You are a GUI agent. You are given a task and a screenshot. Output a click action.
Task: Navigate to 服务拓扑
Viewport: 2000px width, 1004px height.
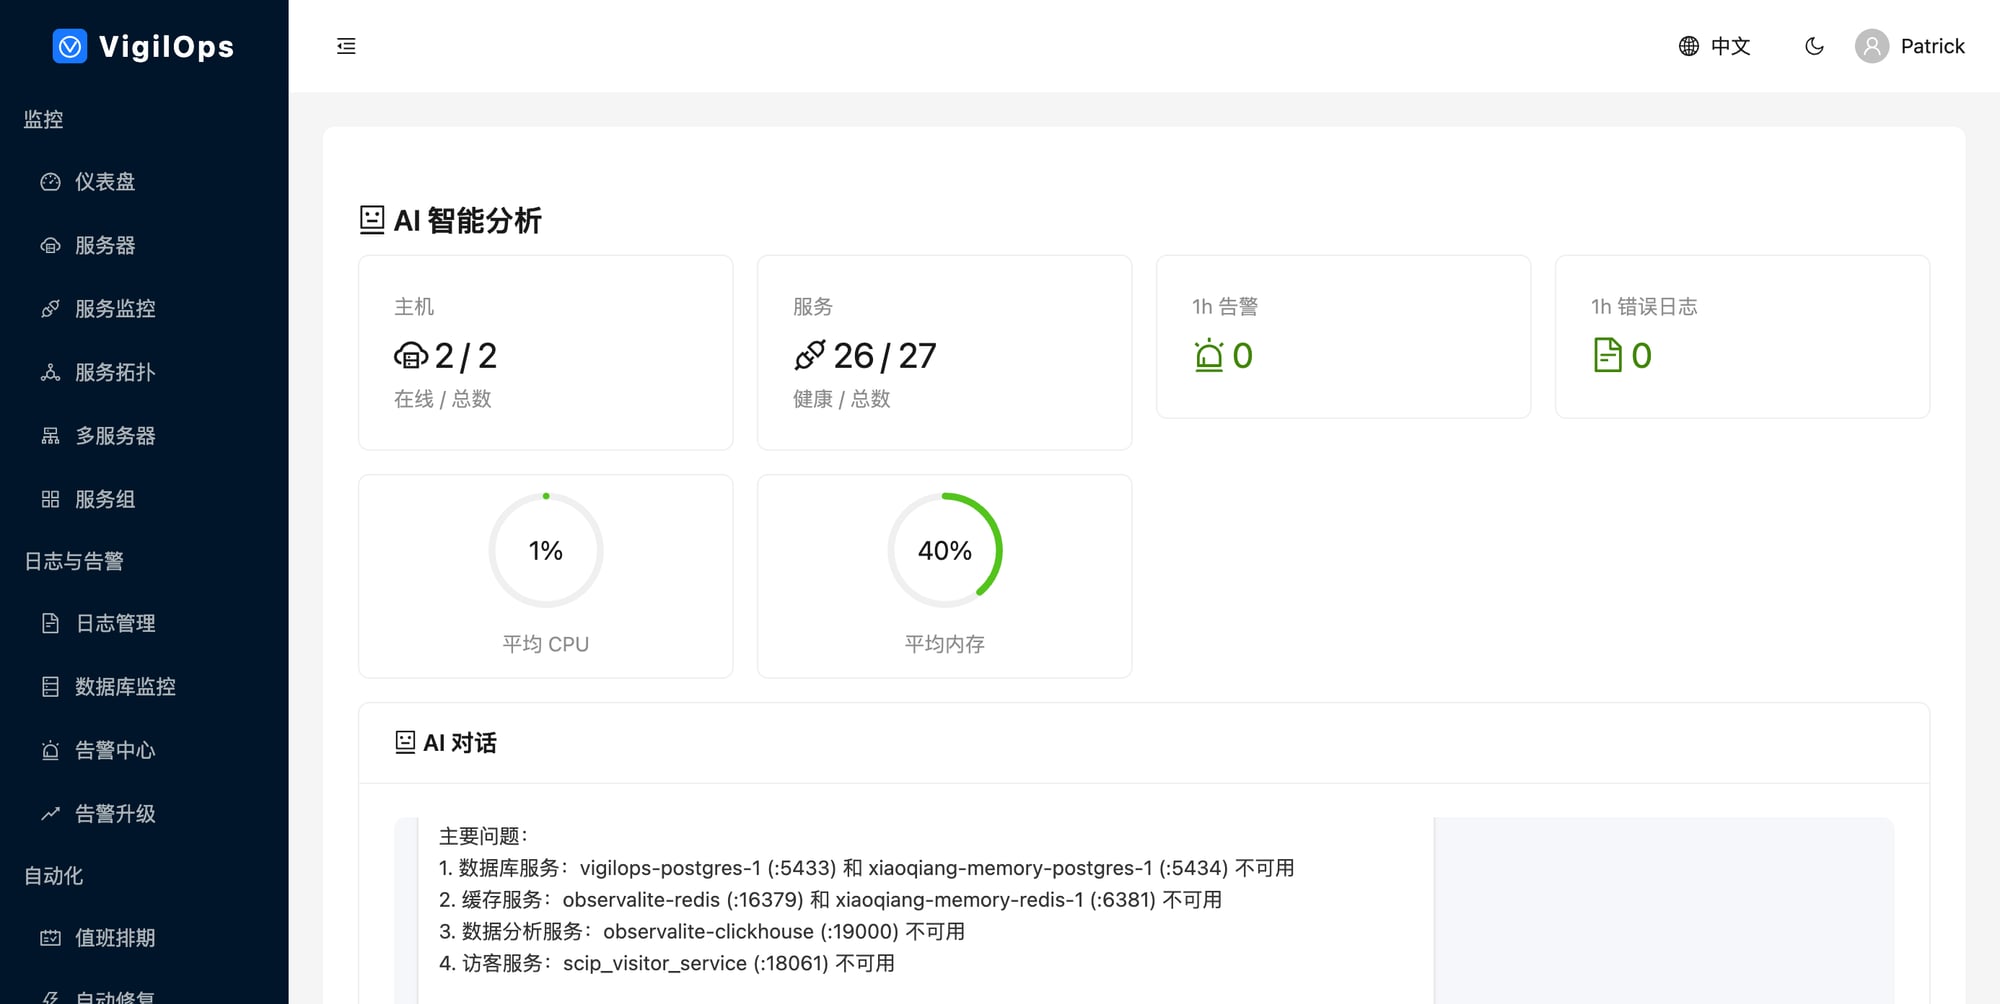tap(144, 372)
